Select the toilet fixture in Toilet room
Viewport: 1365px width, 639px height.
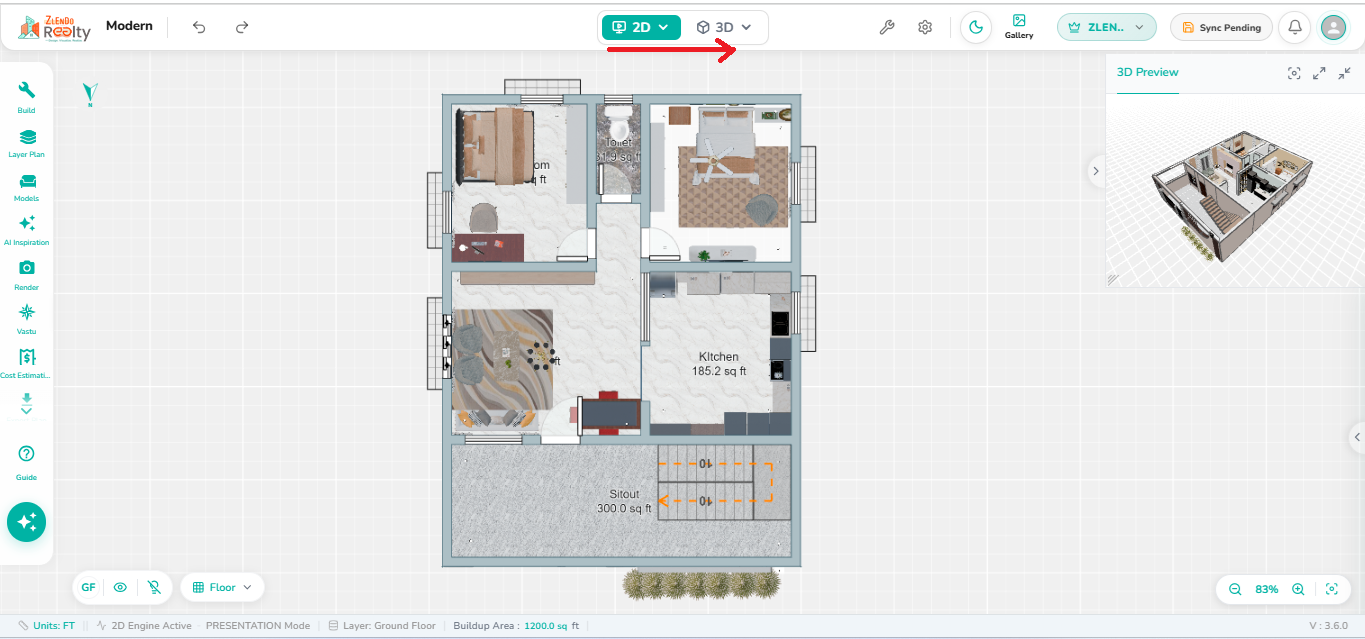point(619,124)
